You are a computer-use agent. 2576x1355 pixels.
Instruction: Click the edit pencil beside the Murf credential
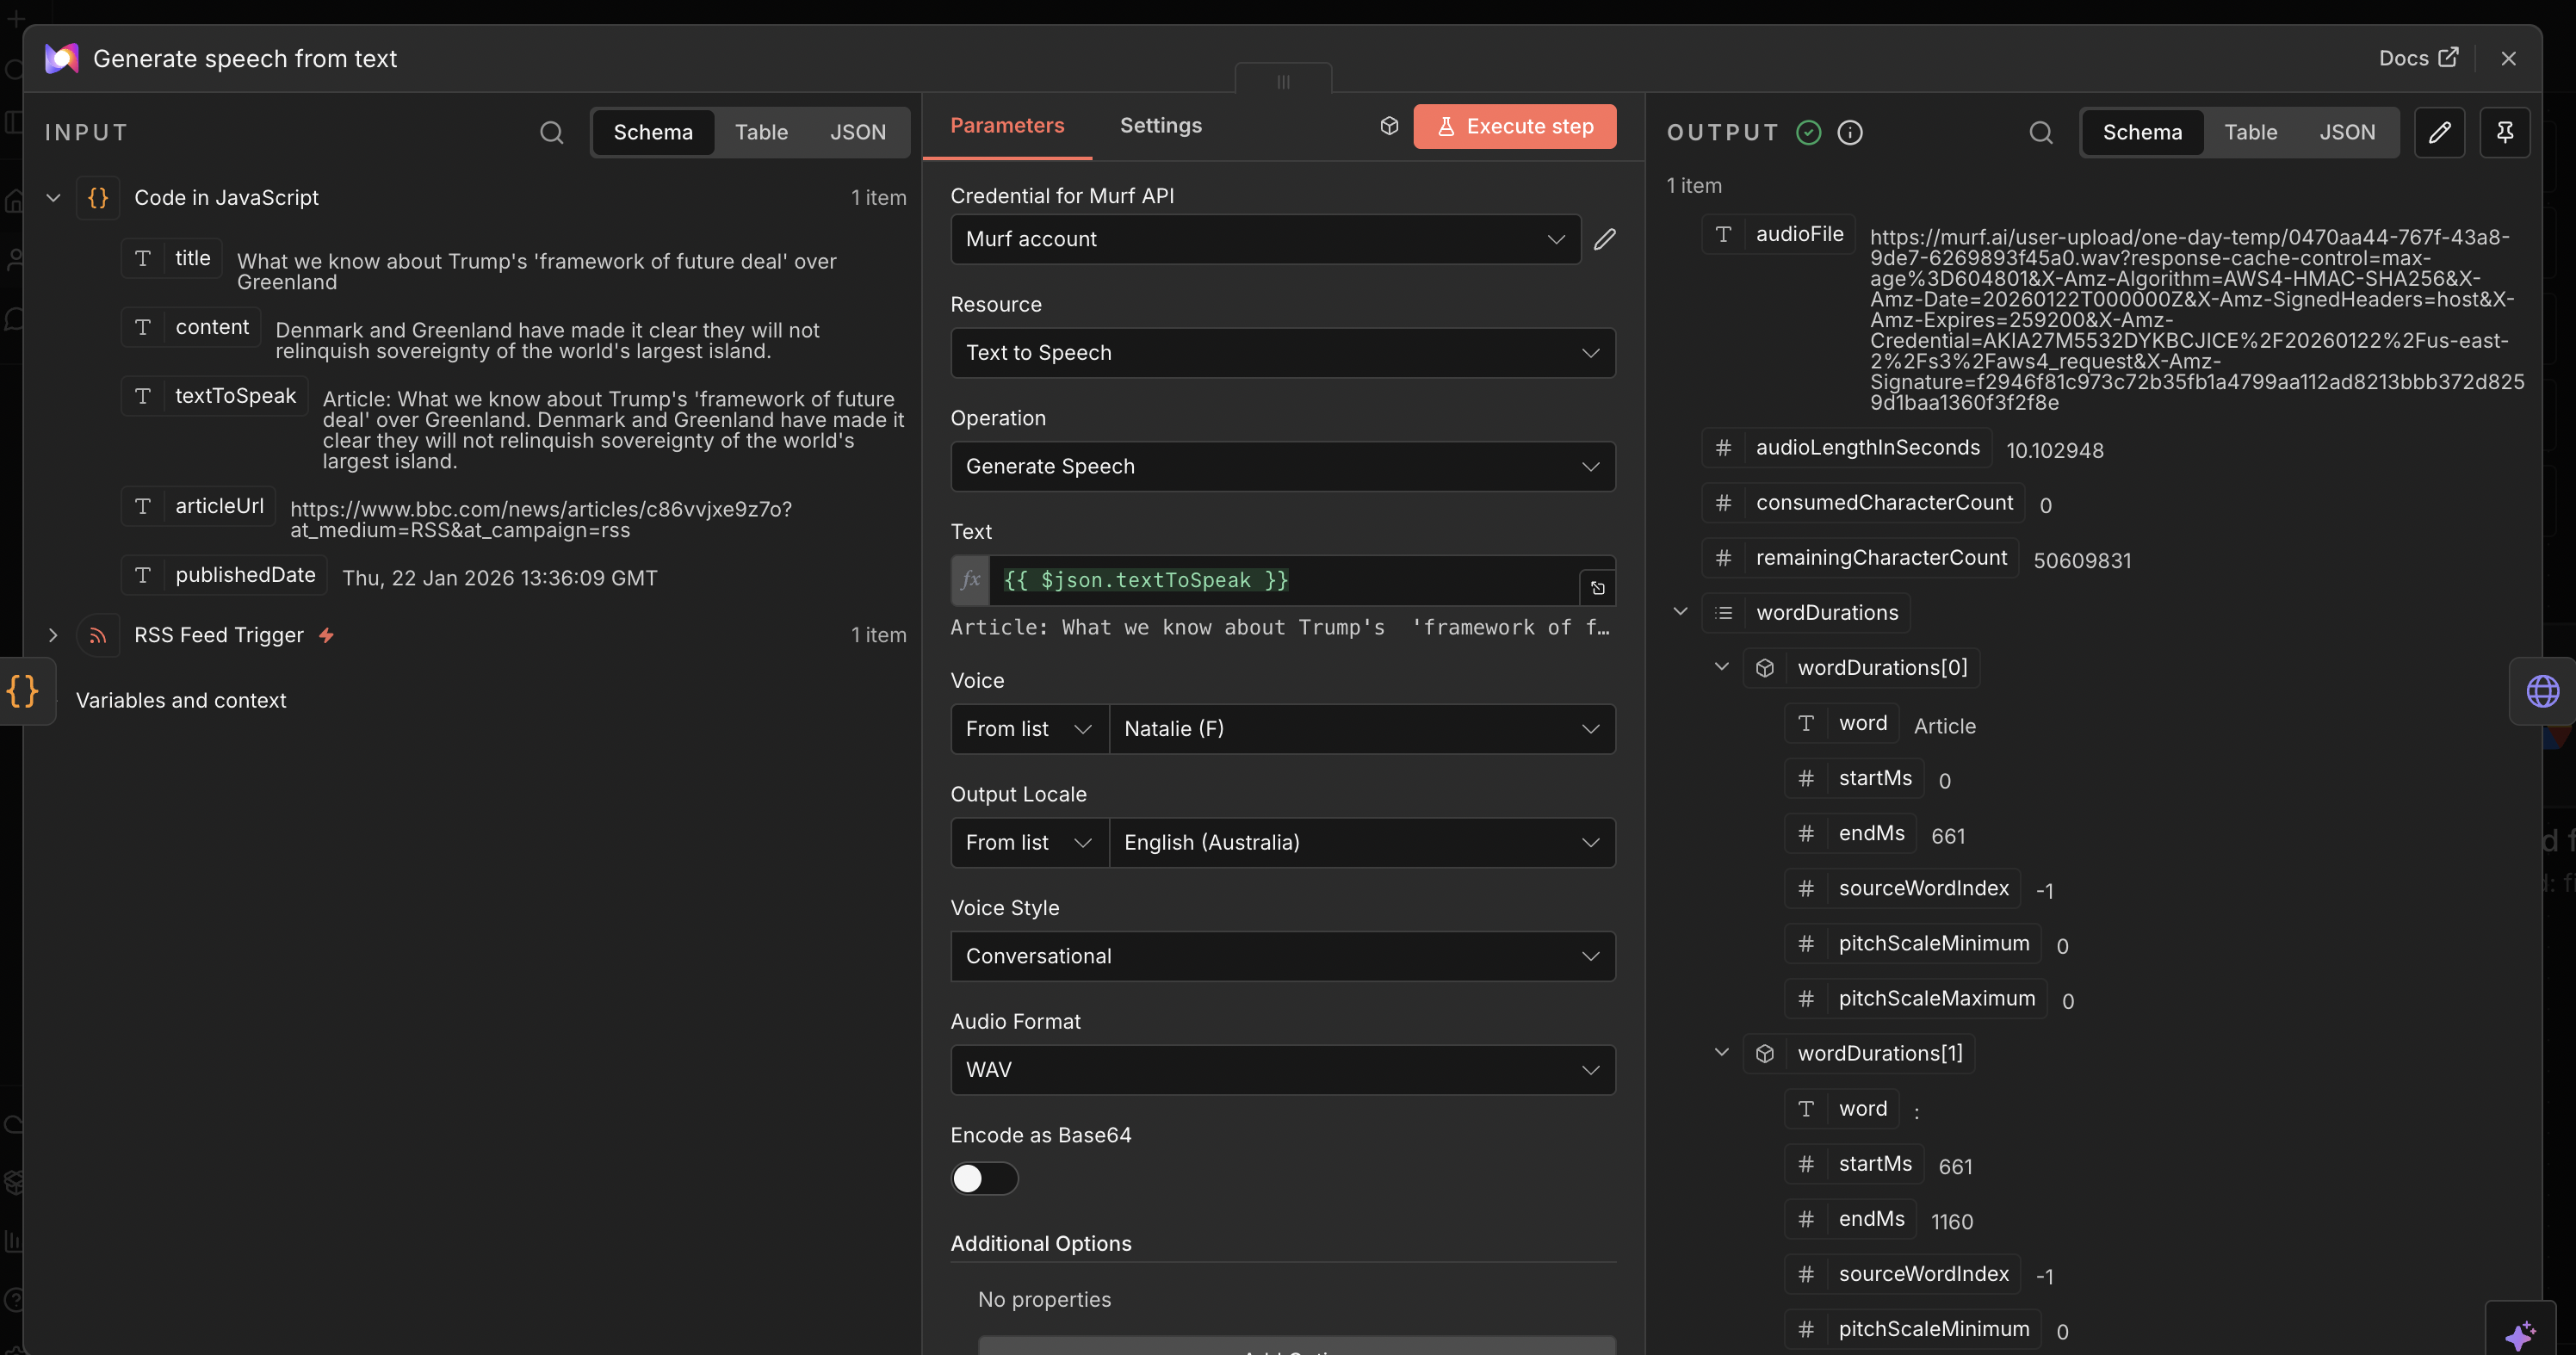(1605, 239)
